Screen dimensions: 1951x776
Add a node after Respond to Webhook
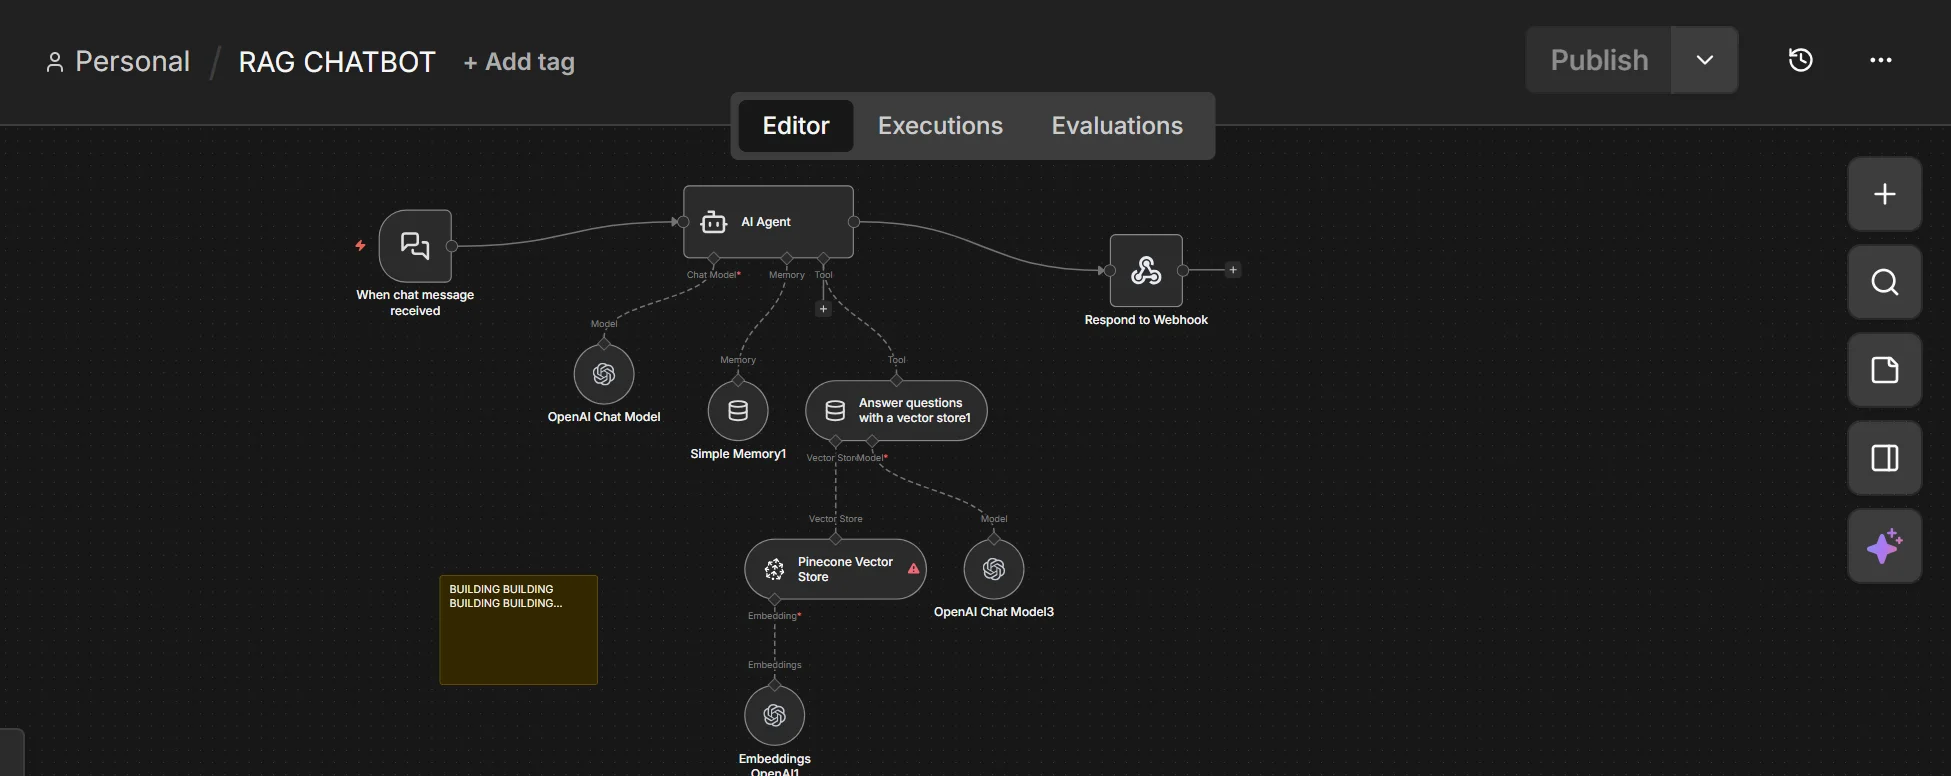coord(1233,270)
